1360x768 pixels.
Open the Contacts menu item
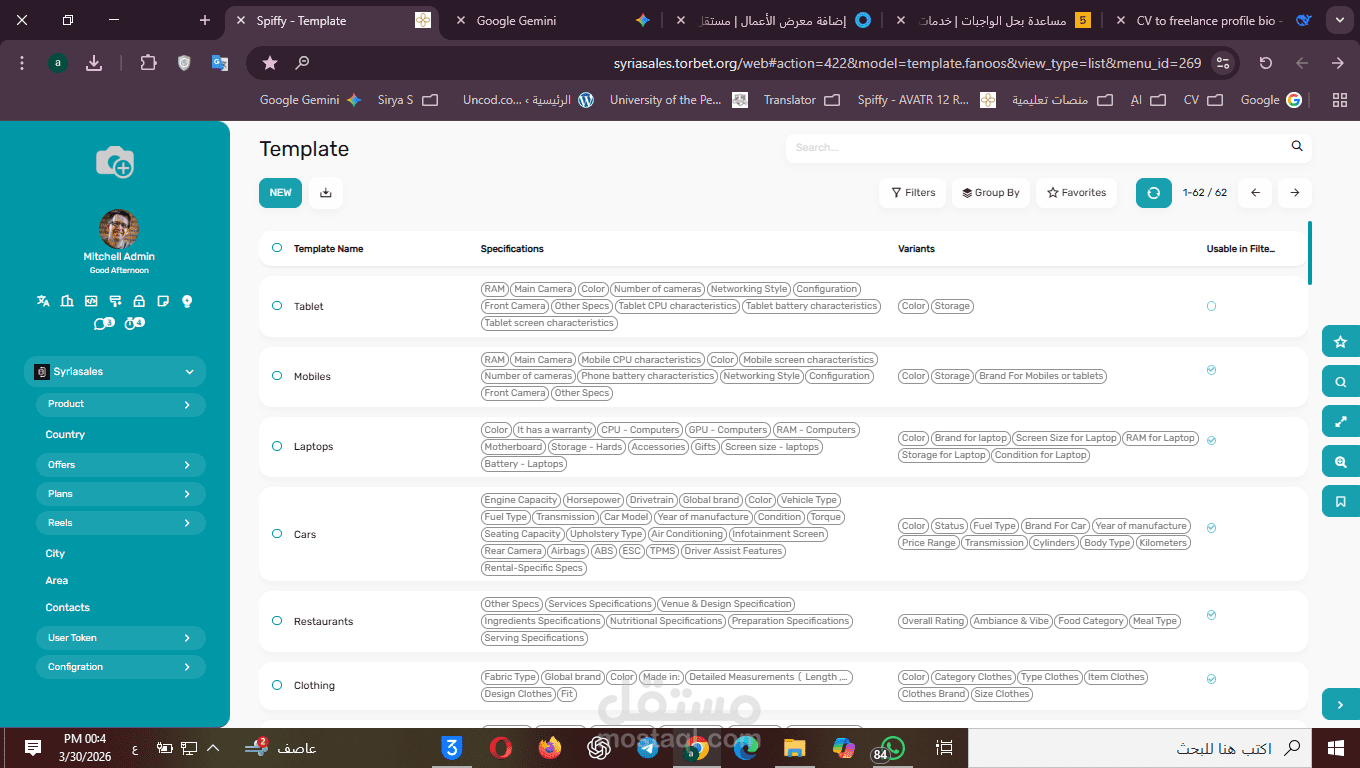[67, 608]
